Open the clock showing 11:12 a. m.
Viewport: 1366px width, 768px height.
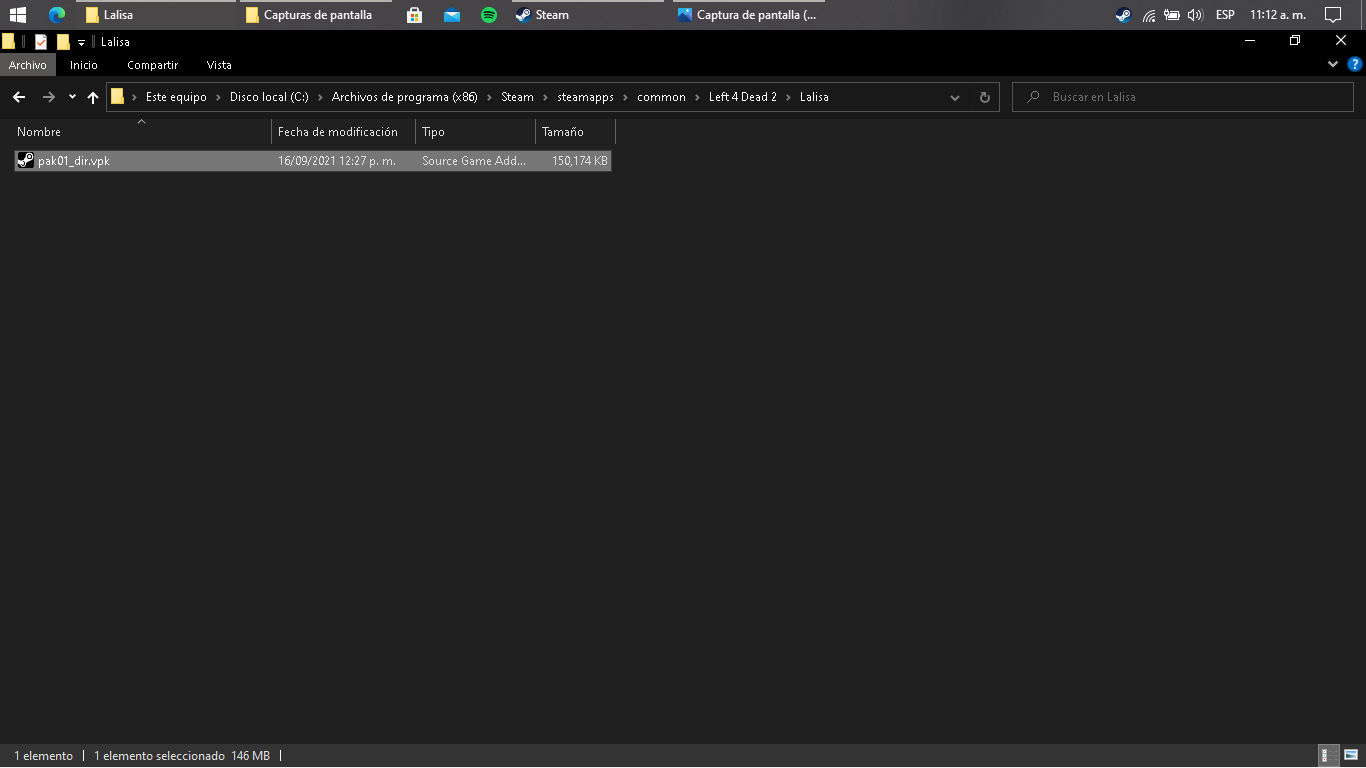tap(1278, 15)
